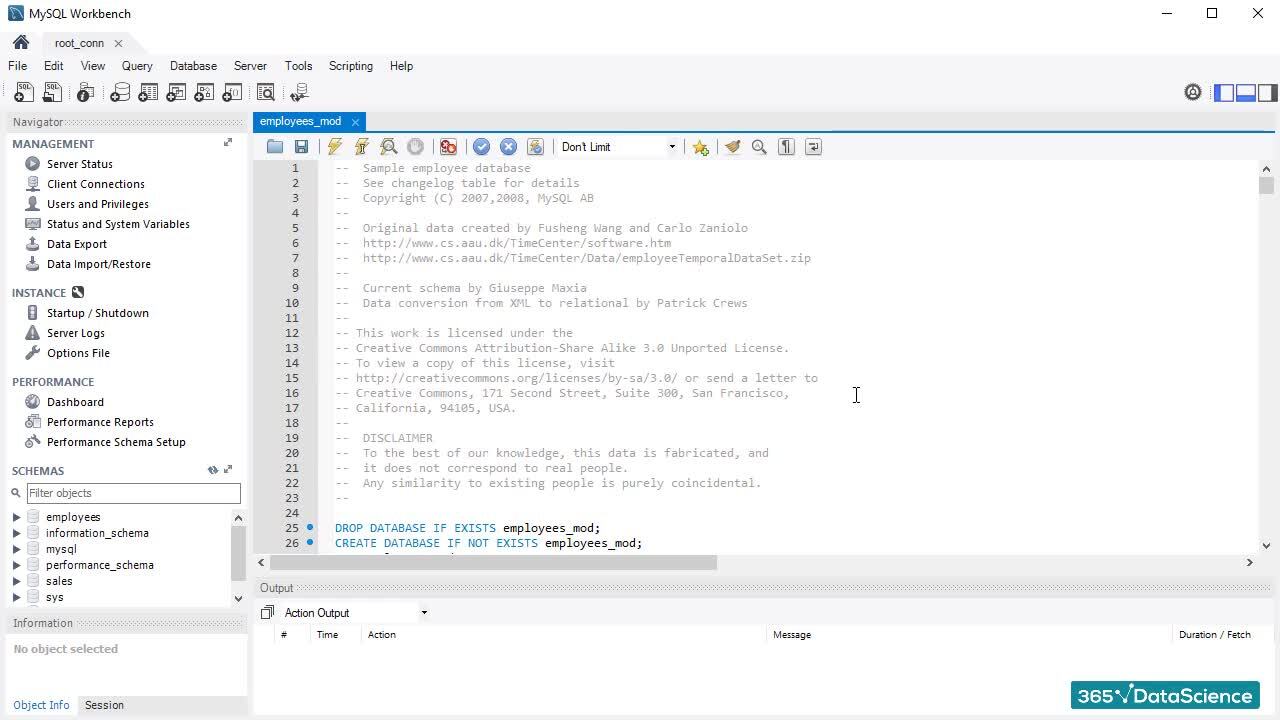The width and height of the screenshot is (1280, 720).
Task: Expand the information_schema node
Action: point(17,533)
